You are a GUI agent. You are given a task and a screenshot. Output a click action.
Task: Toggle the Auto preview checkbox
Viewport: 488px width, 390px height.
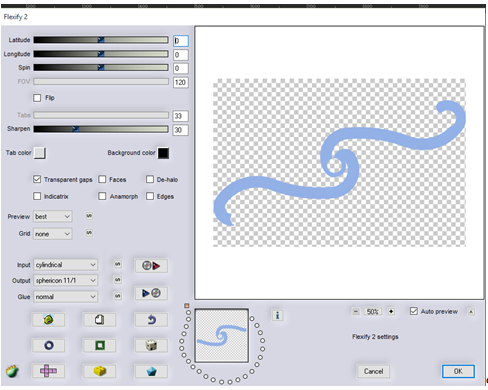pyautogui.click(x=414, y=311)
